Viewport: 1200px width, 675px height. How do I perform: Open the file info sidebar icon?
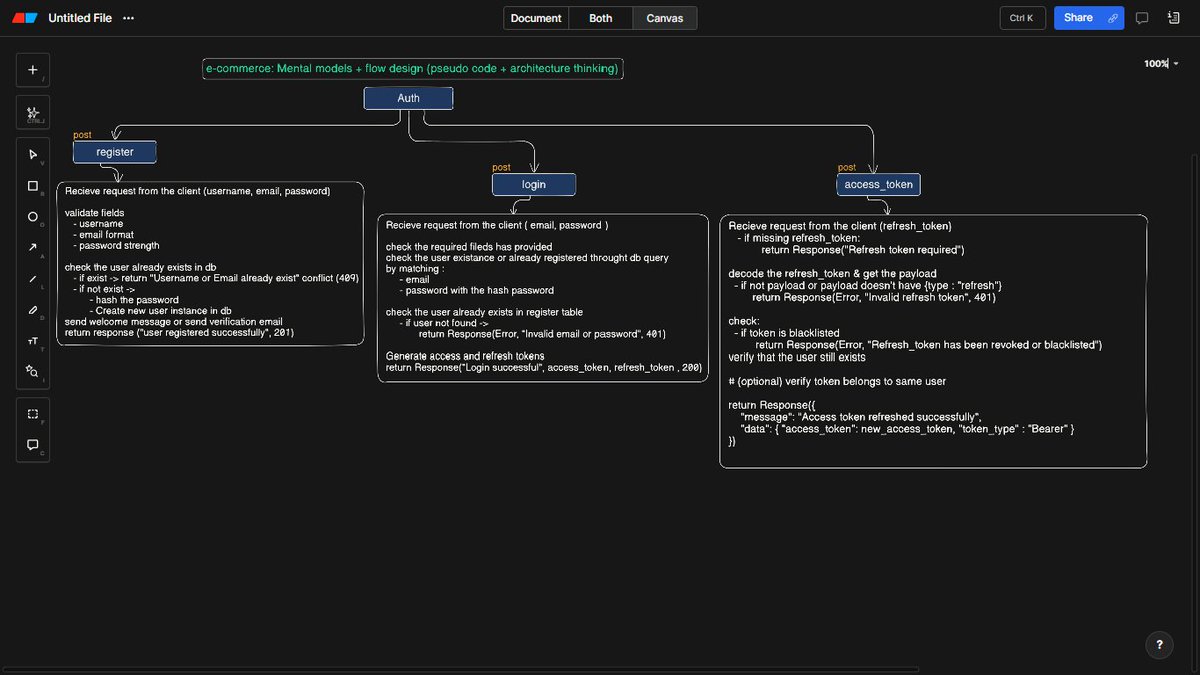point(1172,18)
